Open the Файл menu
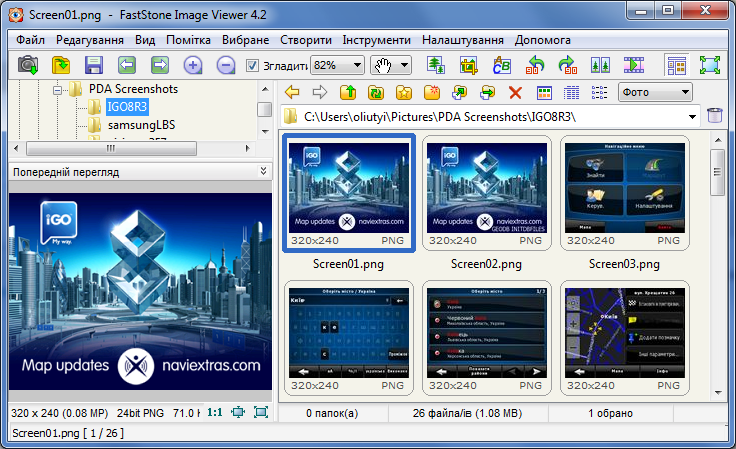The image size is (736, 449). tap(31, 40)
